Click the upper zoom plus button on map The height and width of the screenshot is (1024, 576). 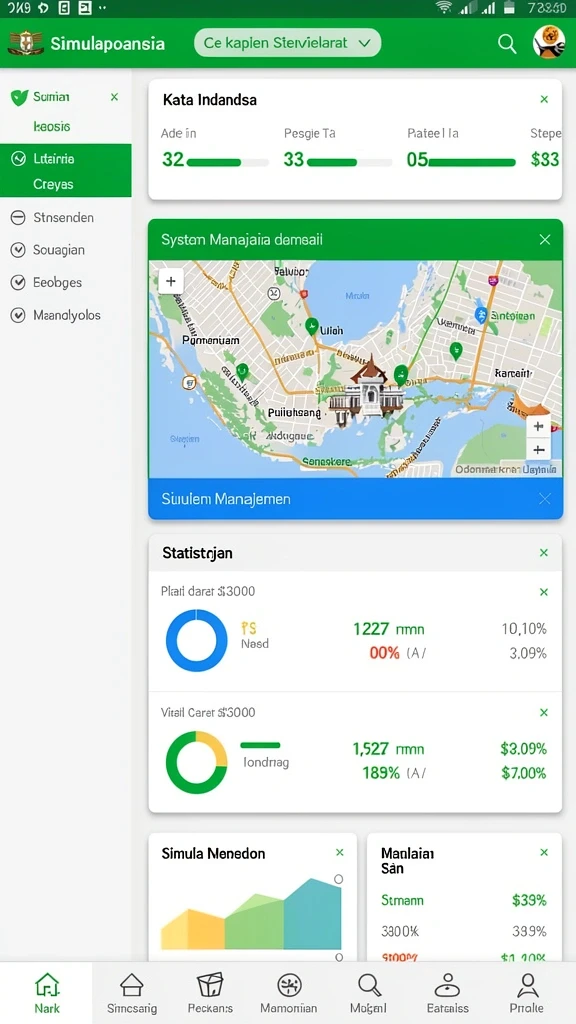539,426
